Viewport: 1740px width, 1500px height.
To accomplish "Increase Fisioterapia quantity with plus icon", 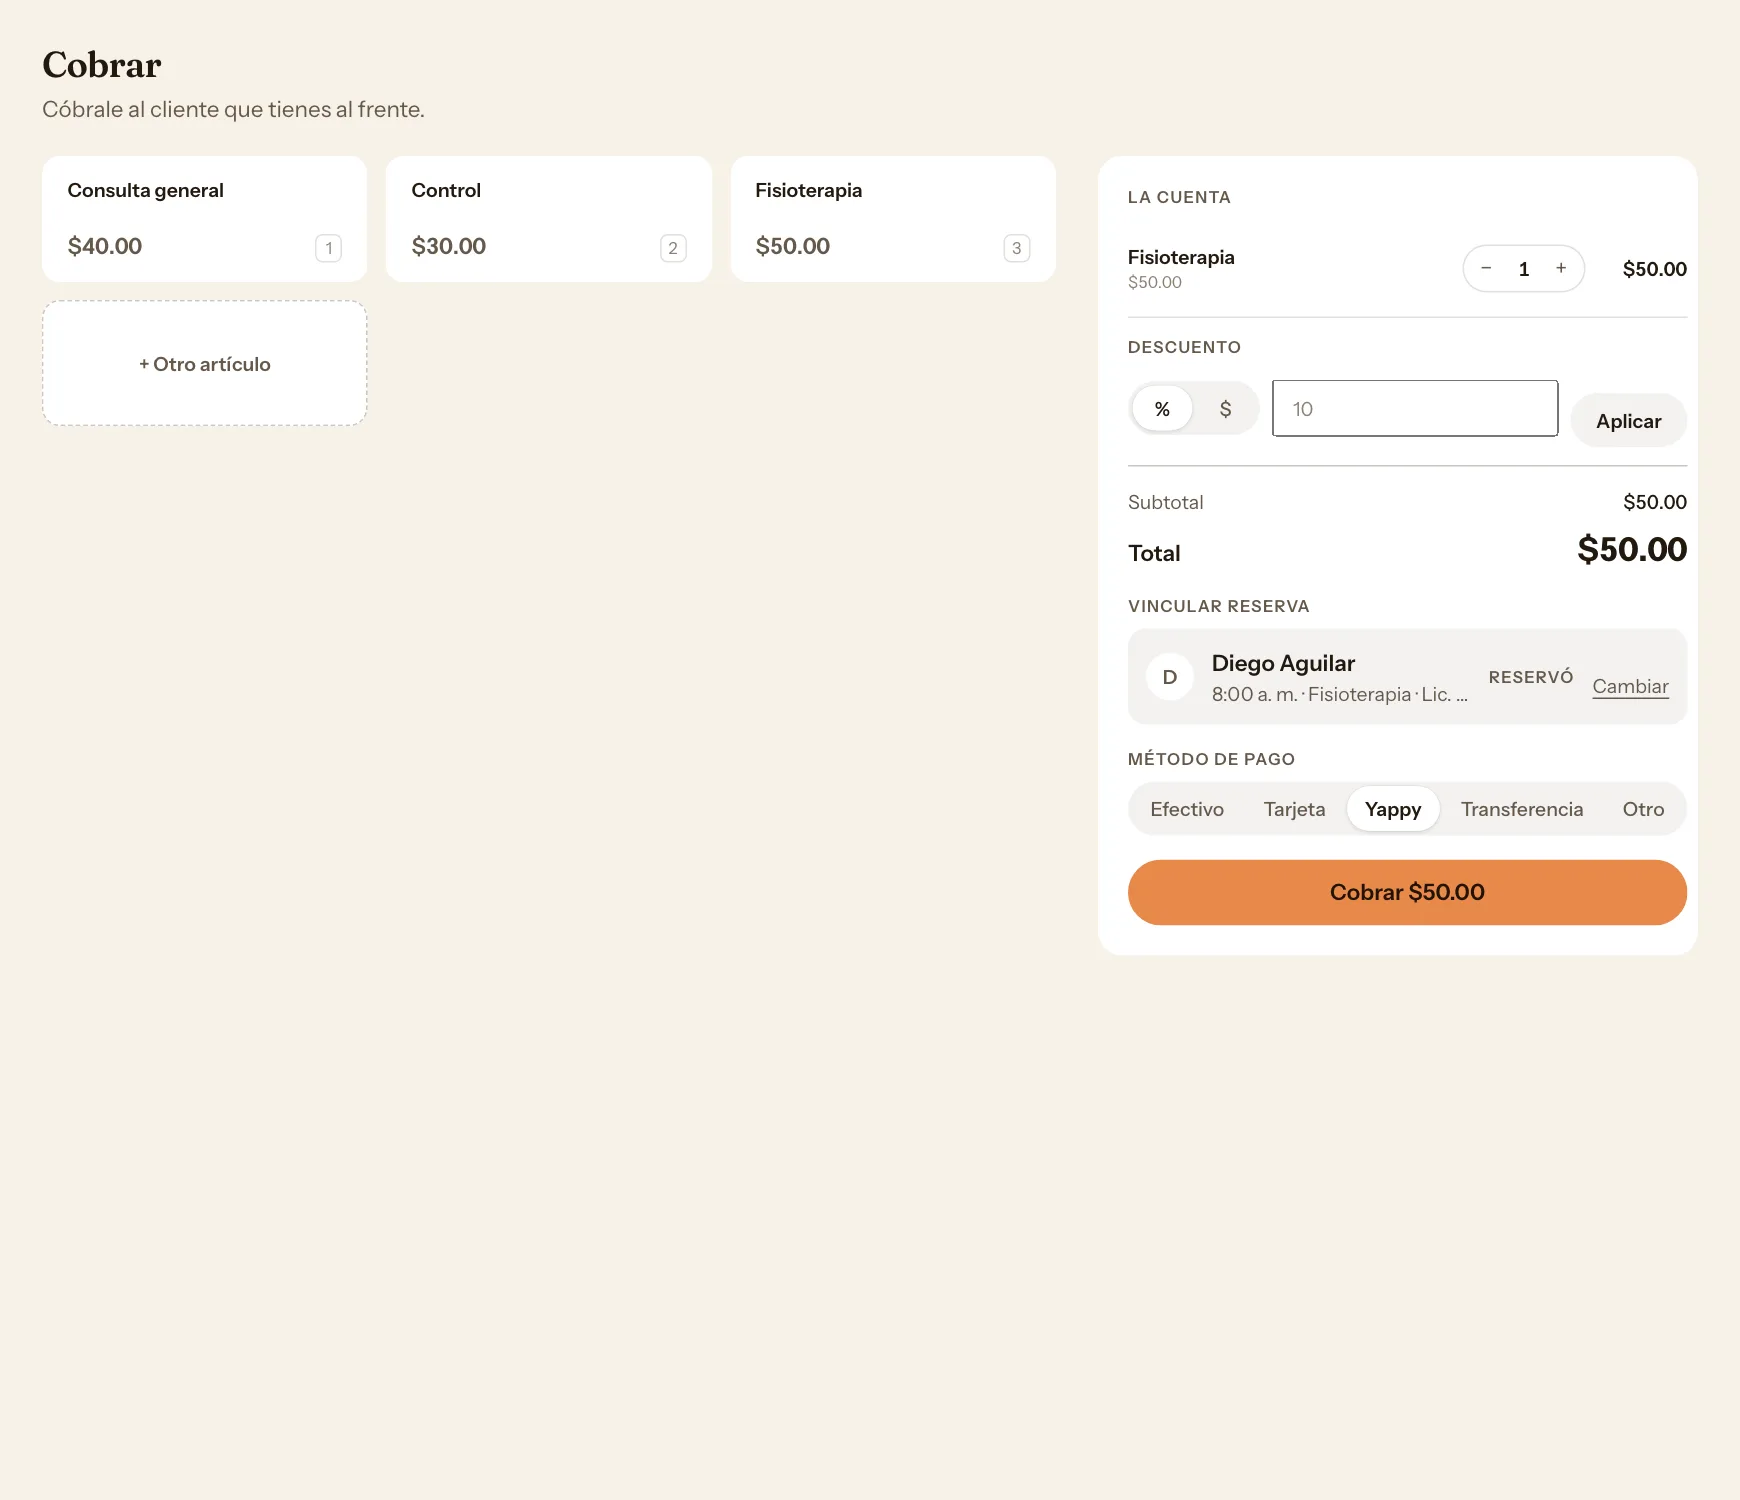I will [x=1561, y=268].
